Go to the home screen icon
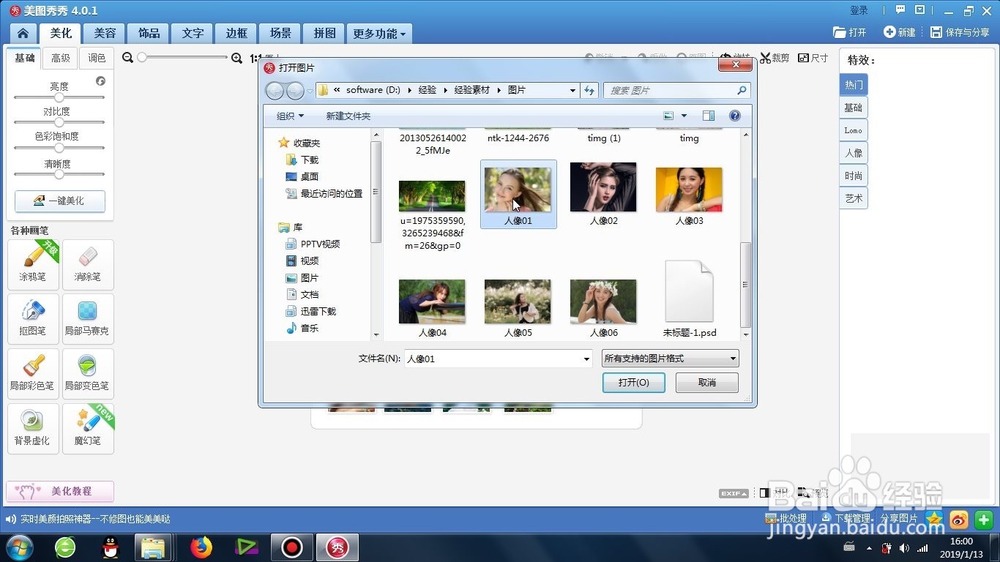Image resolution: width=1000 pixels, height=562 pixels. (23, 33)
